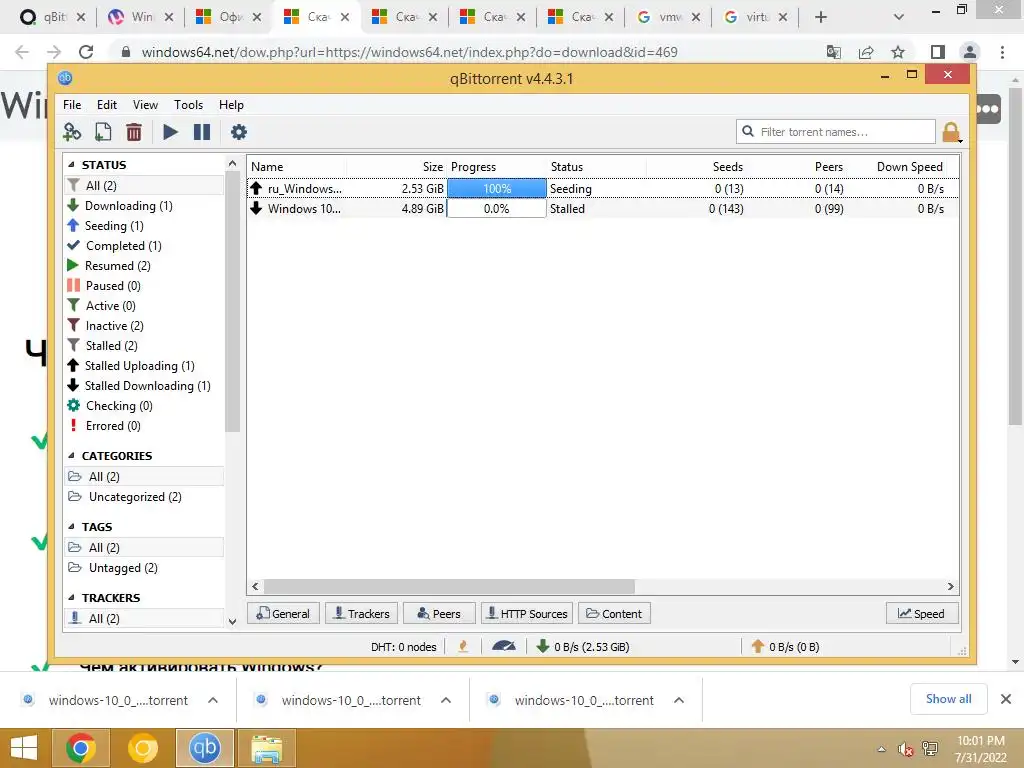The height and width of the screenshot is (768, 1024).
Task: Open the Options gear icon in toolbar
Action: coord(238,132)
